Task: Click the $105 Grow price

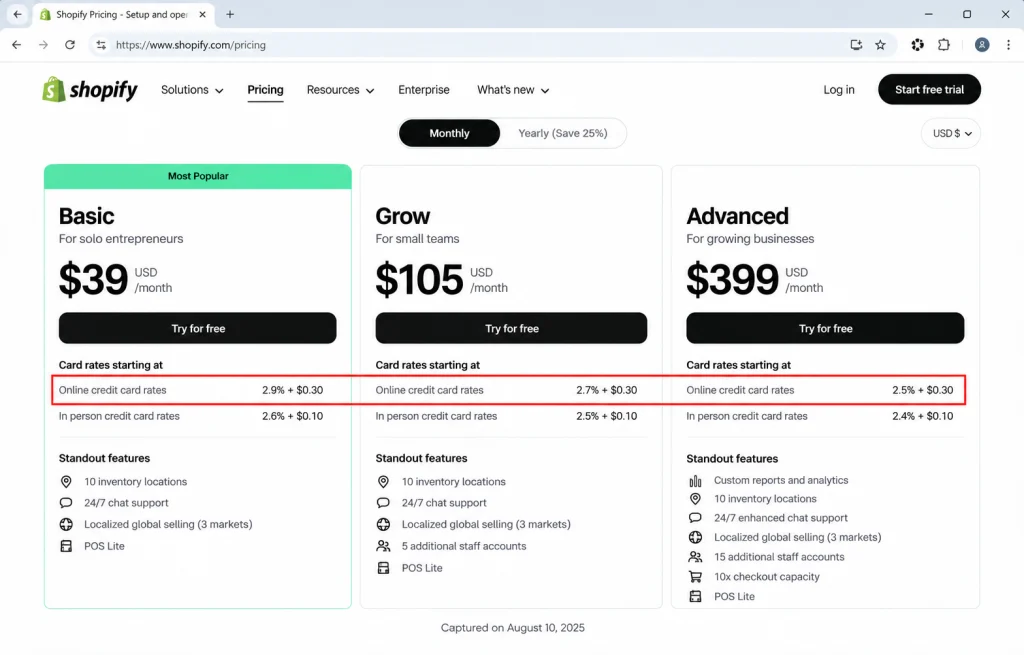Action: coord(419,280)
